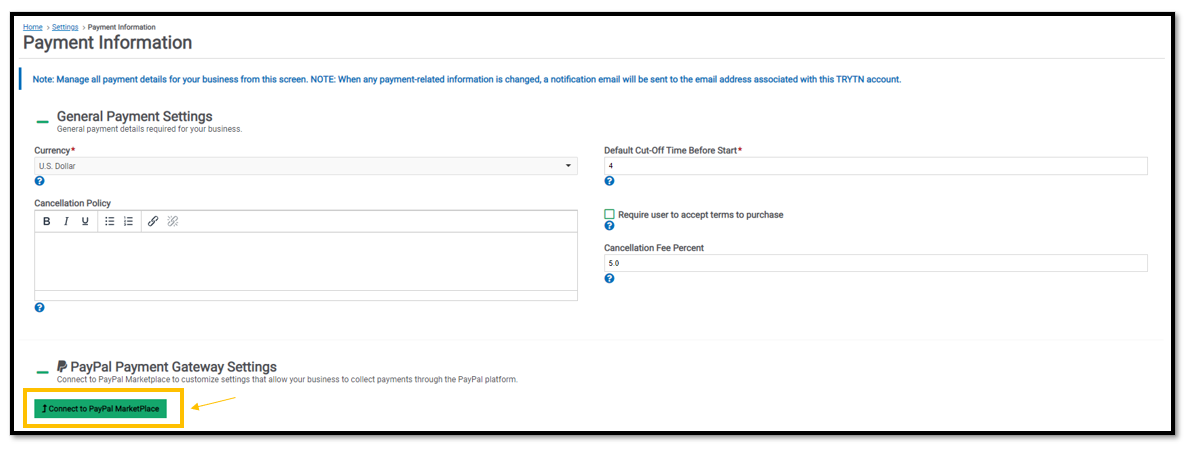Click inside the Cancellation Policy text area
Image resolution: width=1192 pixels, height=452 pixels.
coord(306,261)
